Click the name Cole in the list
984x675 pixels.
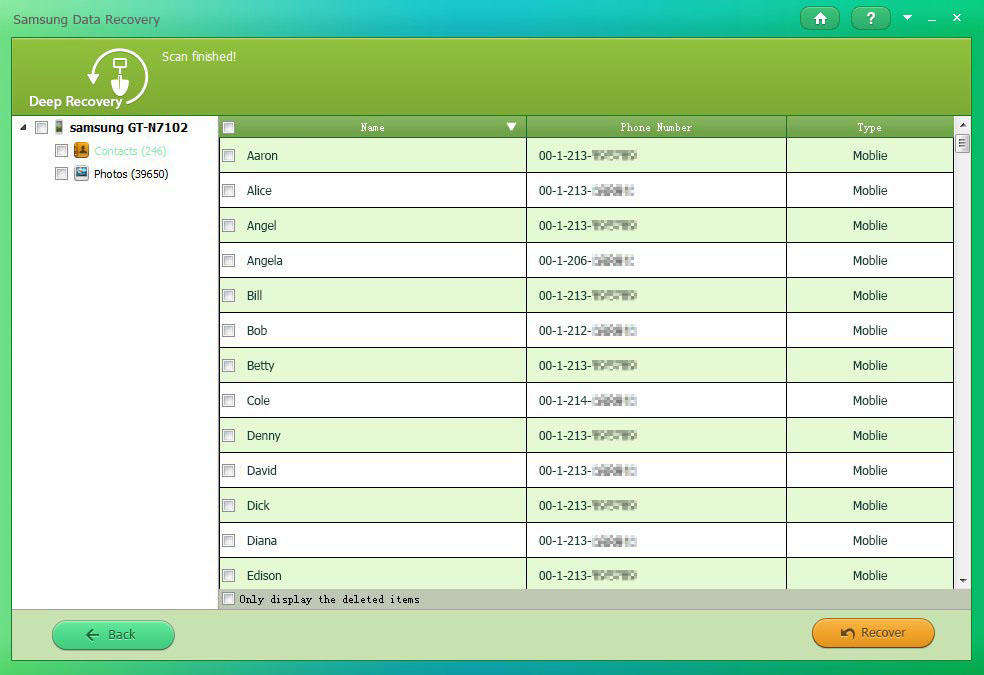(258, 401)
